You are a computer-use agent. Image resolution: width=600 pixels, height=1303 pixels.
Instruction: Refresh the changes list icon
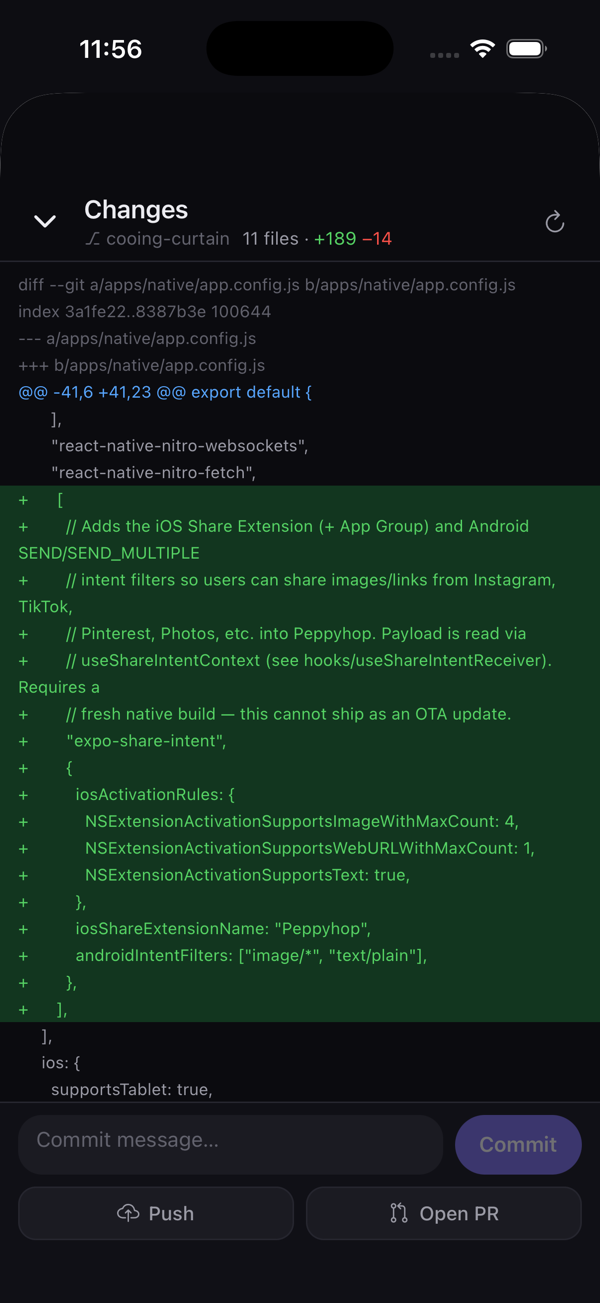[555, 222]
